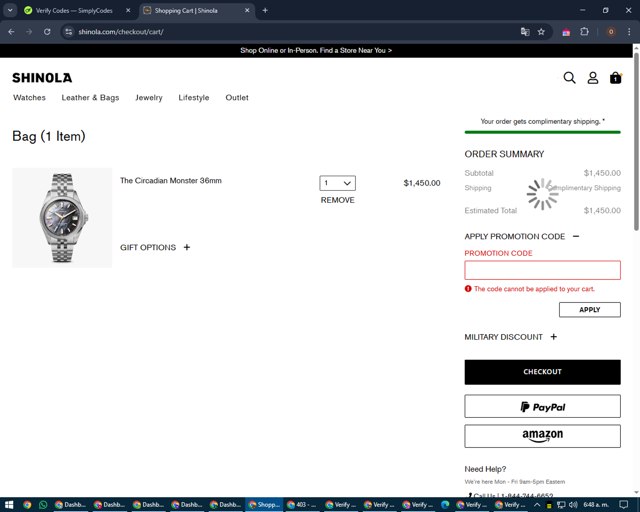
Task: Click the colorful extension icon in toolbar
Action: click(x=566, y=32)
